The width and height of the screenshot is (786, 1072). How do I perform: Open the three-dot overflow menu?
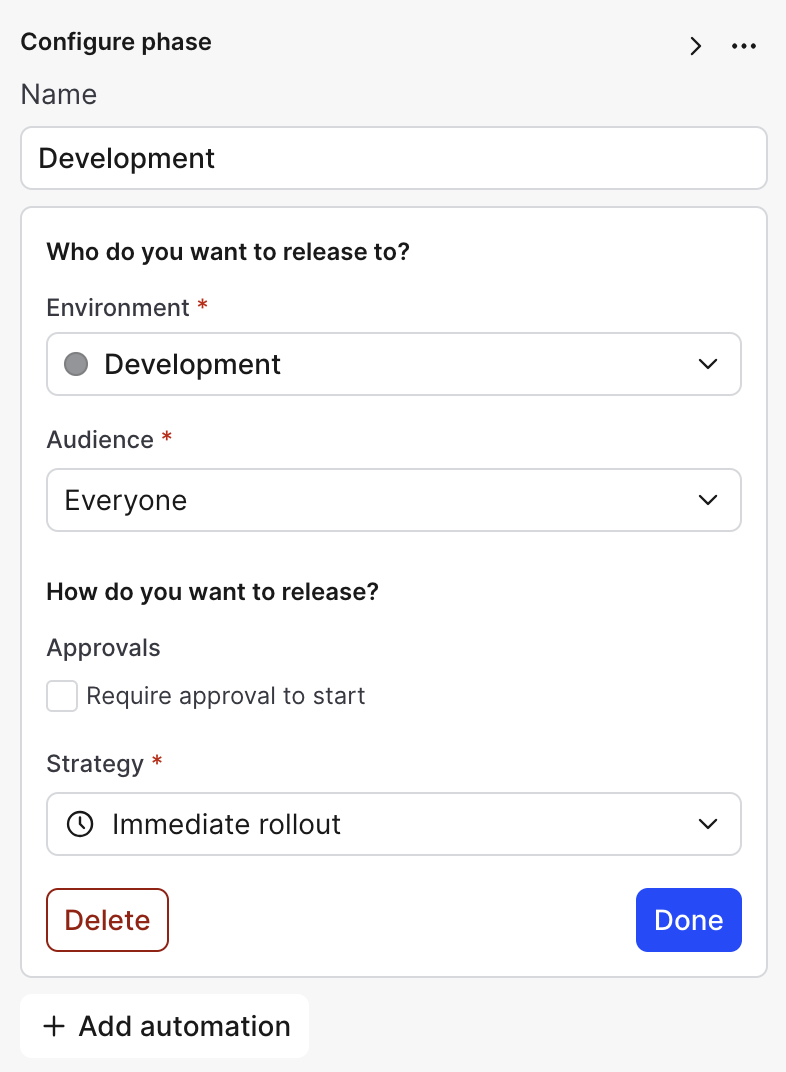744,46
